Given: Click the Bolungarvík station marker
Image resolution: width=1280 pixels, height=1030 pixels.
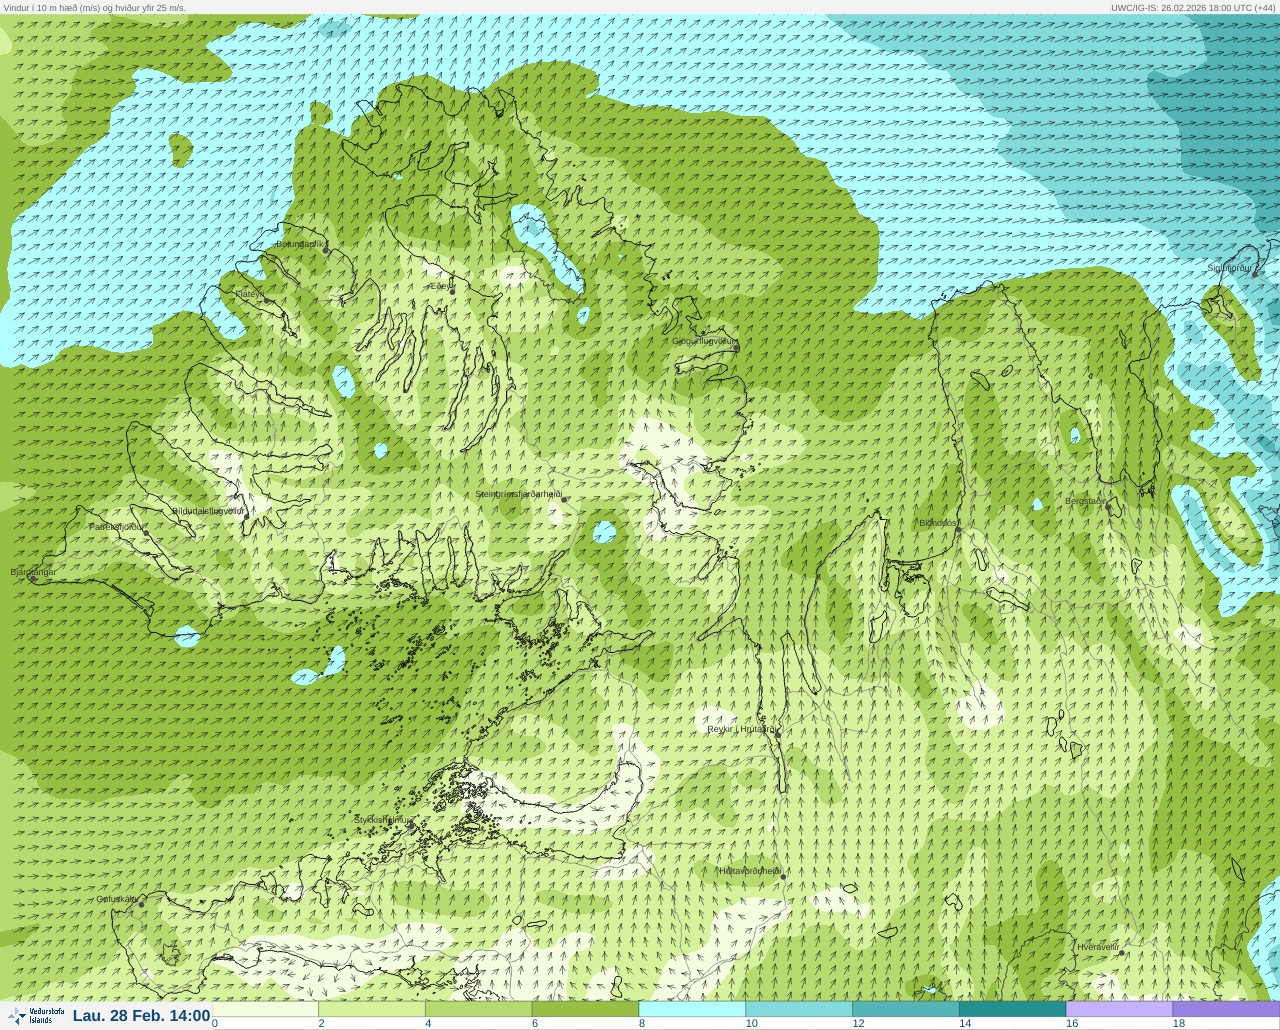Looking at the screenshot, I should pos(326,250).
